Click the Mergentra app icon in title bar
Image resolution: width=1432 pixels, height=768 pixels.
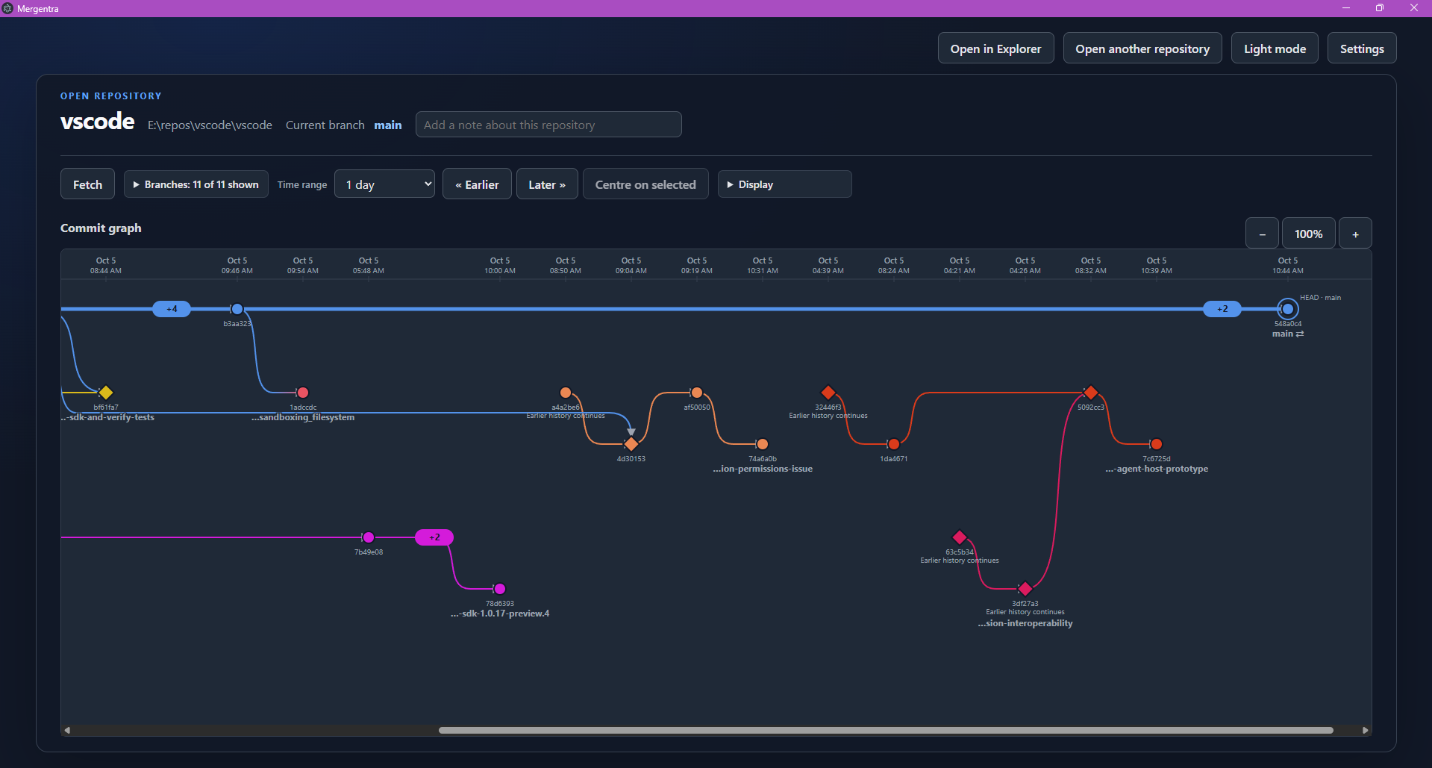point(8,8)
